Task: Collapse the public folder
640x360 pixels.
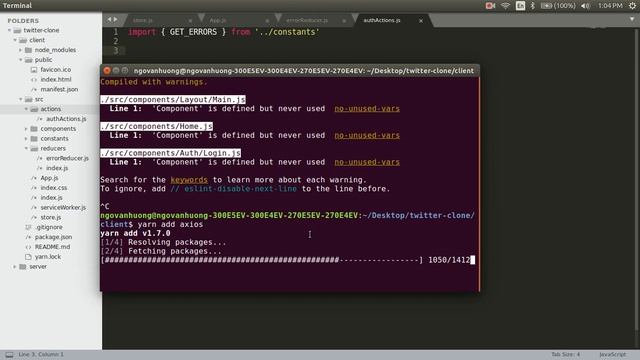Action: point(21,60)
